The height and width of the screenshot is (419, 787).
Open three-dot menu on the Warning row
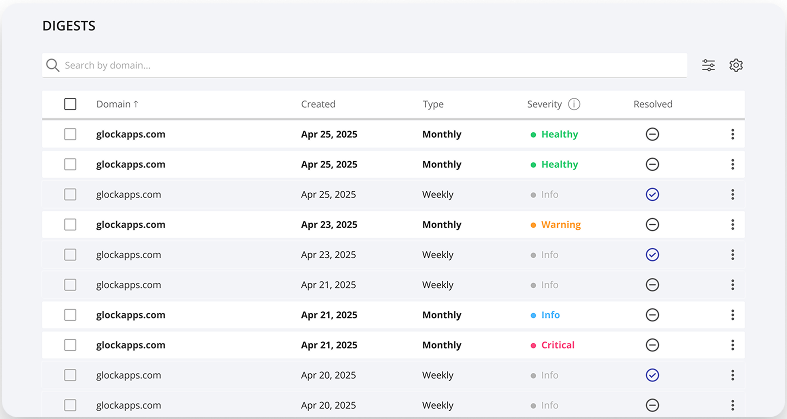pos(732,225)
